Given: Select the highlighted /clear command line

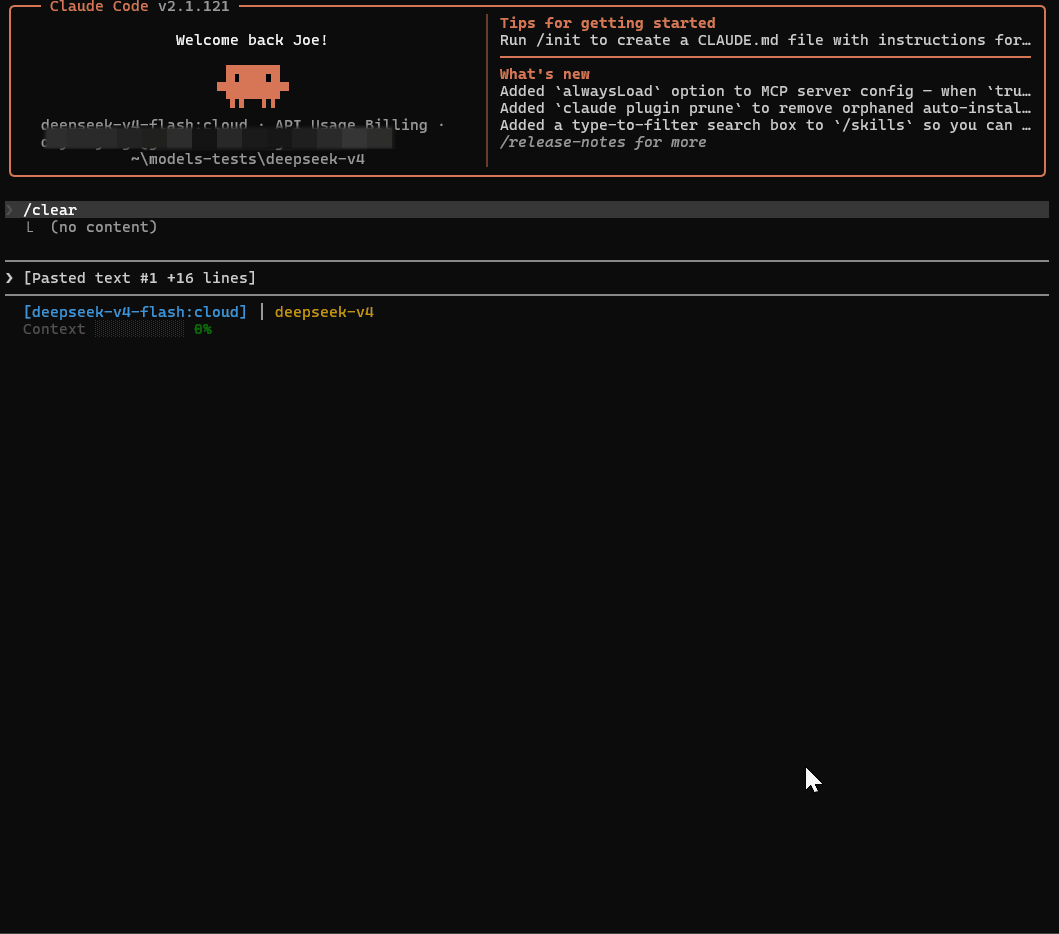Looking at the screenshot, I should coord(50,210).
